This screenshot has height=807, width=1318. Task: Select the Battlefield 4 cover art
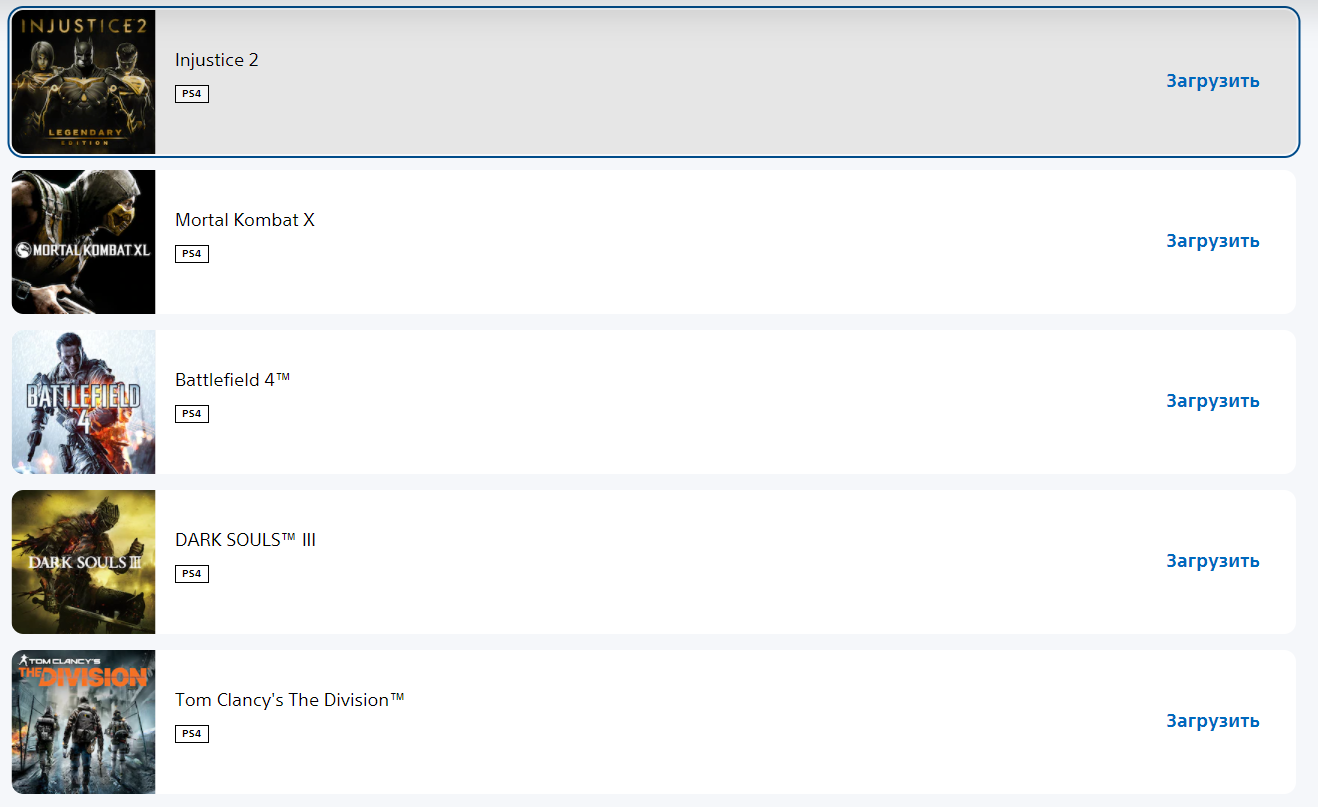[84, 402]
